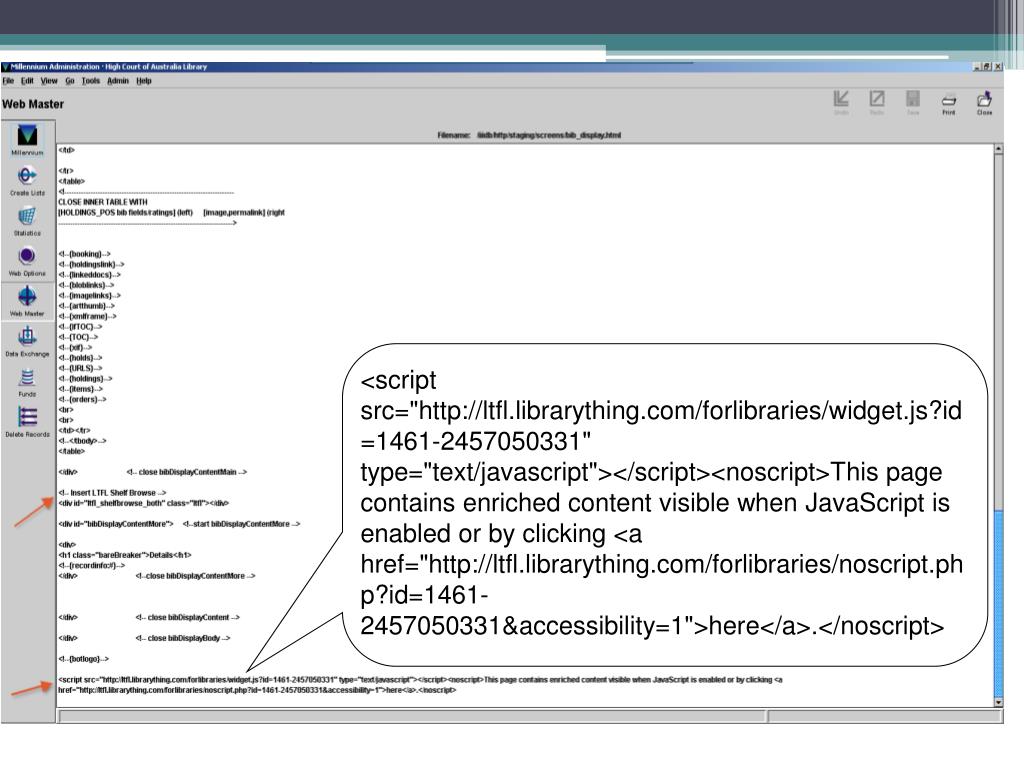The height and width of the screenshot is (768, 1024).
Task: Click the line '<!--{recordinfo:#}-->'
Action: point(91,566)
